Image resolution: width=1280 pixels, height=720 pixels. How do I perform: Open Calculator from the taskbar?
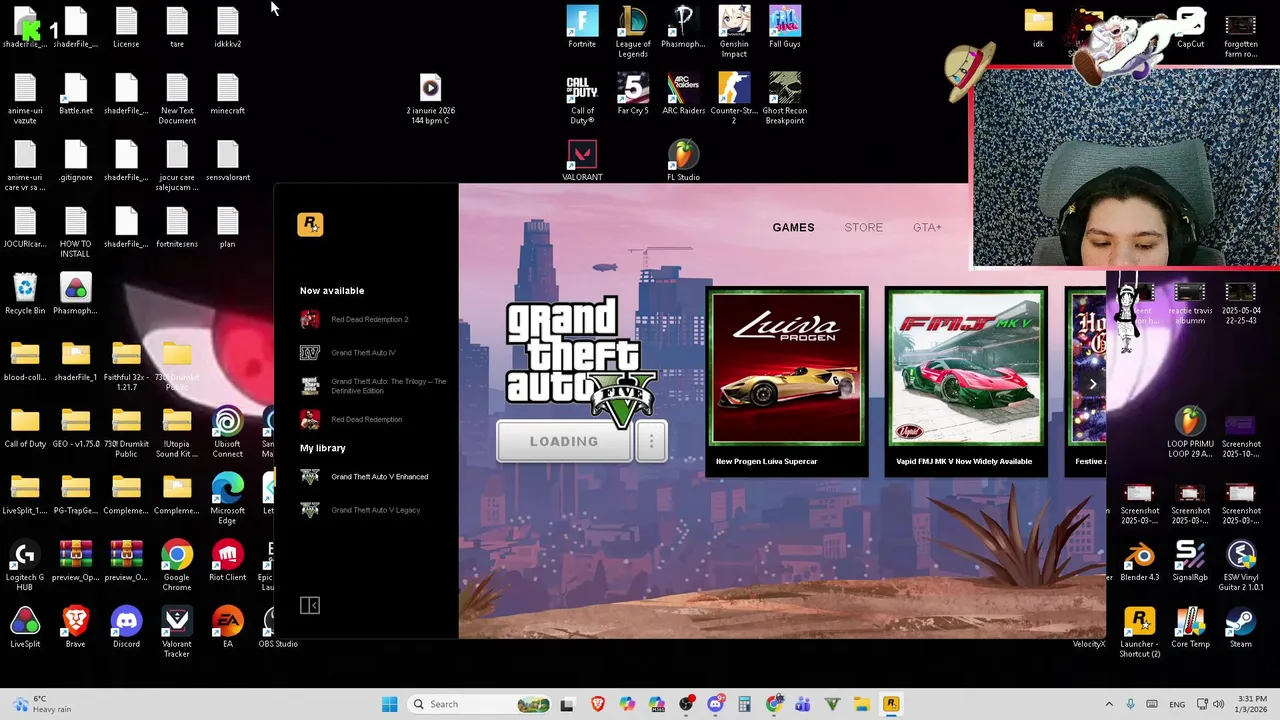(x=744, y=704)
